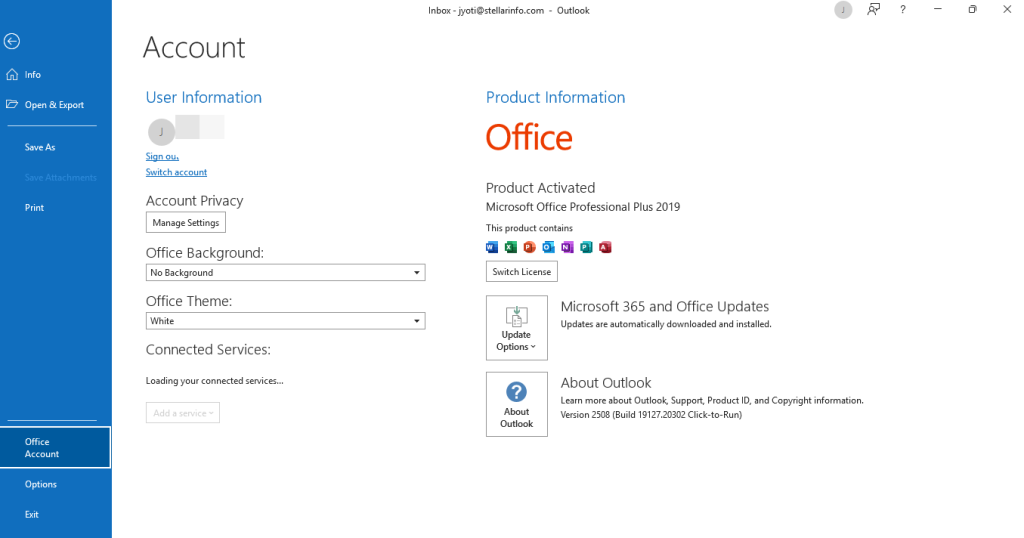Select Office Account in sidebar

tap(56, 448)
